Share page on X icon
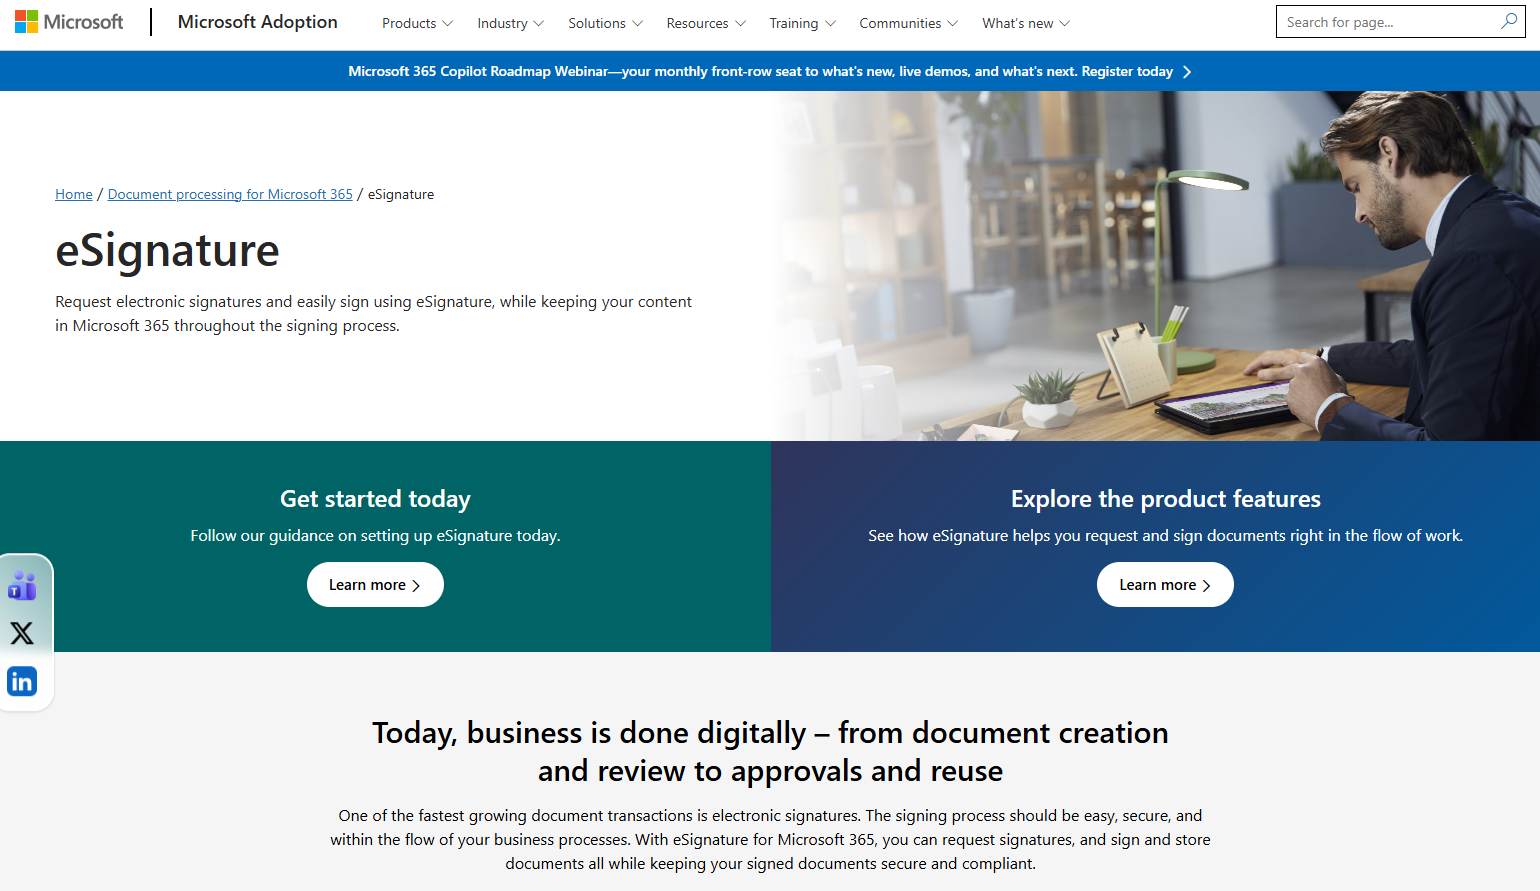1540x891 pixels. (22, 633)
